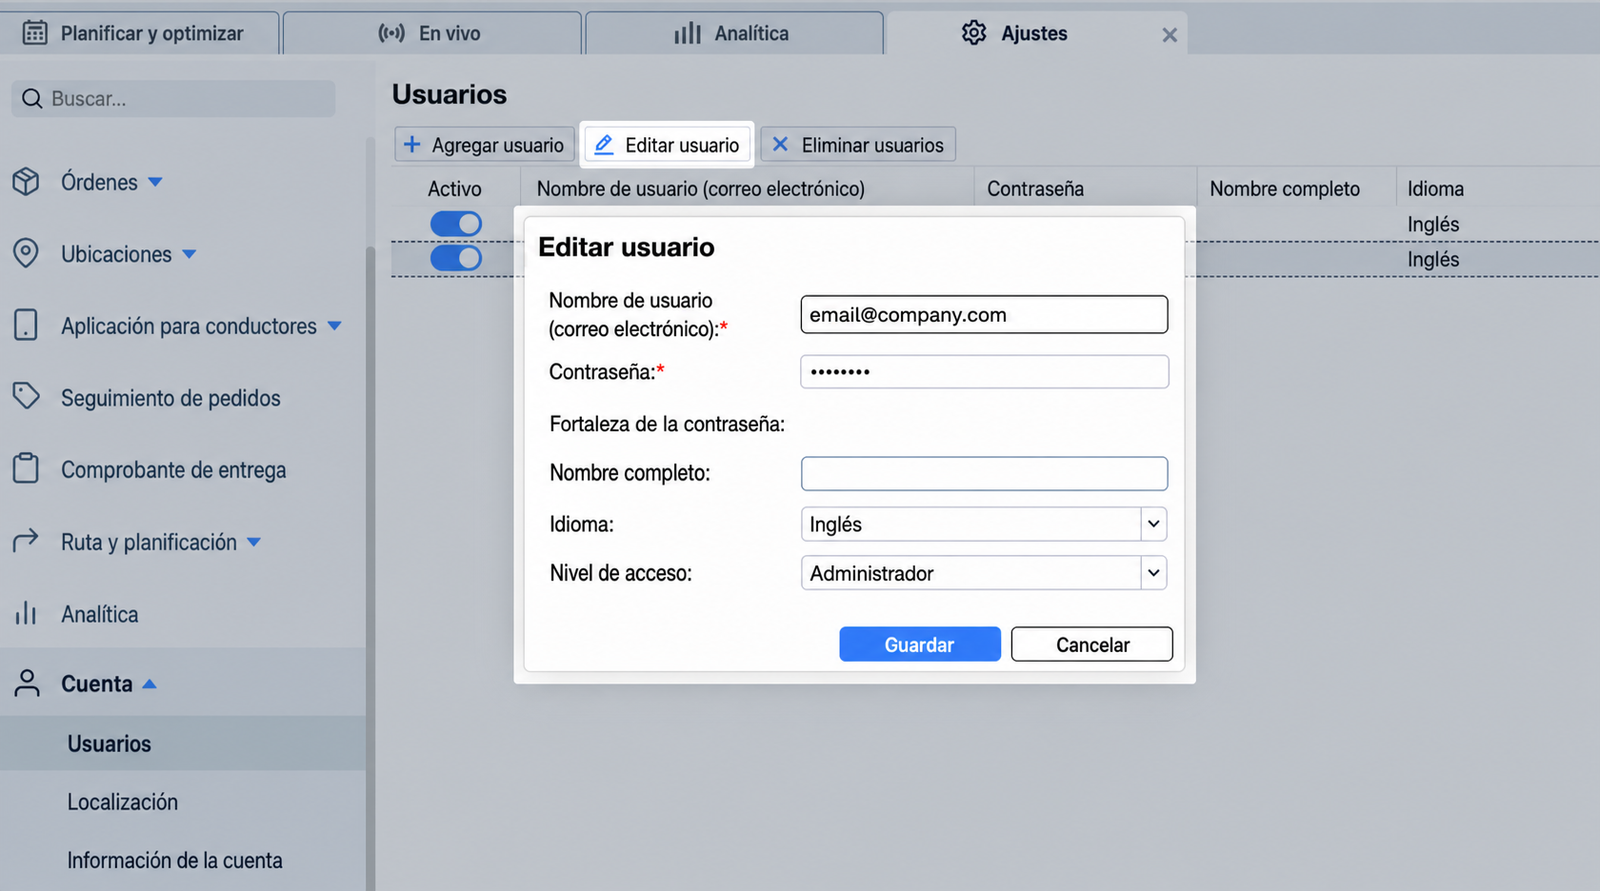
Task: Click the route arrow icon for Ruta y planificación
Action: (26, 540)
